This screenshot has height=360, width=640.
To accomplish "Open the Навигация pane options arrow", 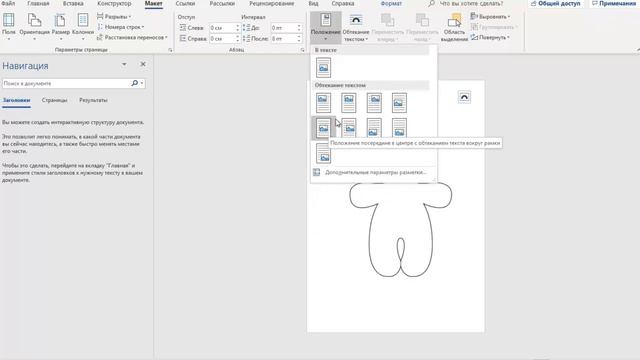I will [124, 64].
